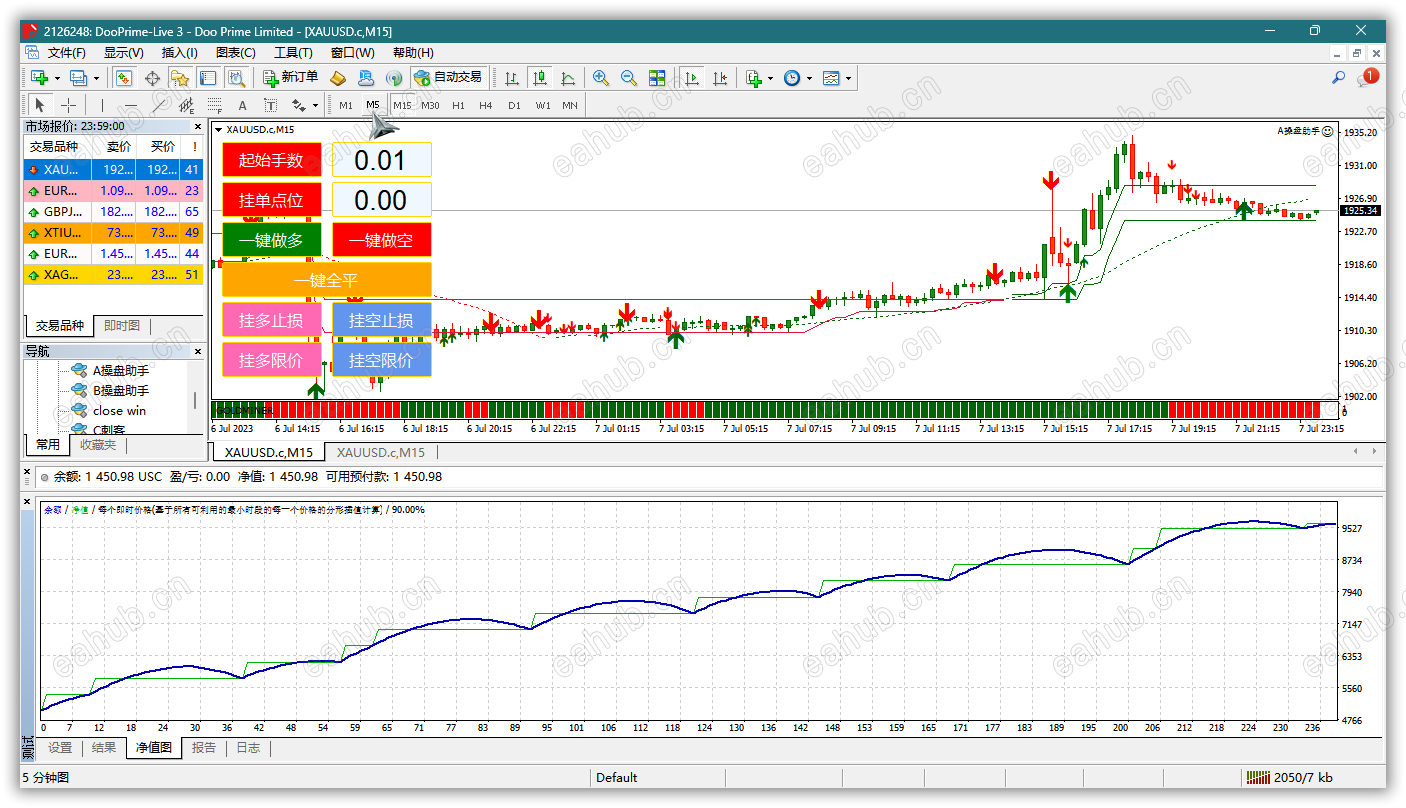The height and width of the screenshot is (808, 1406).
Task: Open the MetaEditor book icon
Action: click(337, 77)
